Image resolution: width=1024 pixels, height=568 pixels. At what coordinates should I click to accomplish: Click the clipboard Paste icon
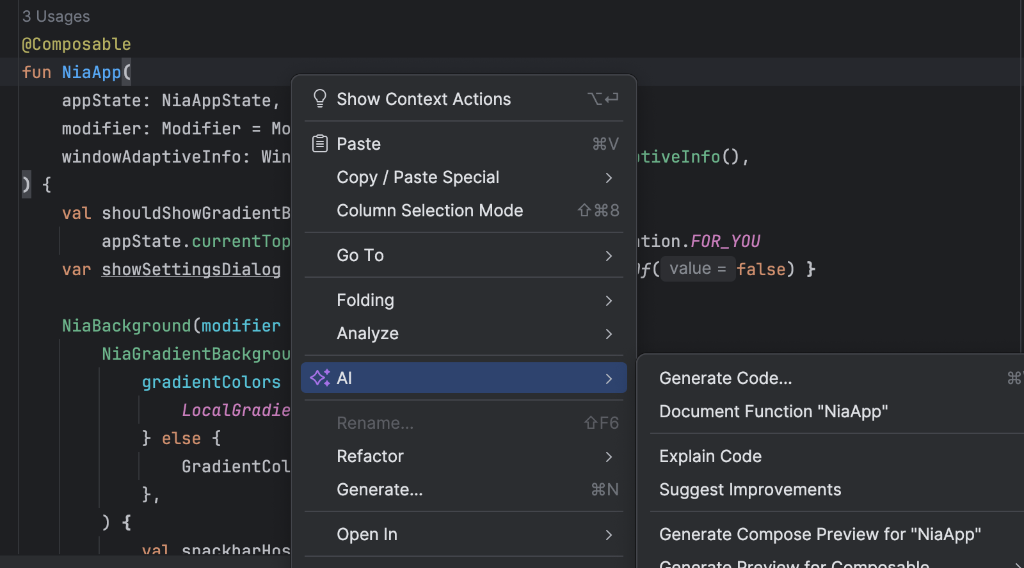(x=320, y=144)
